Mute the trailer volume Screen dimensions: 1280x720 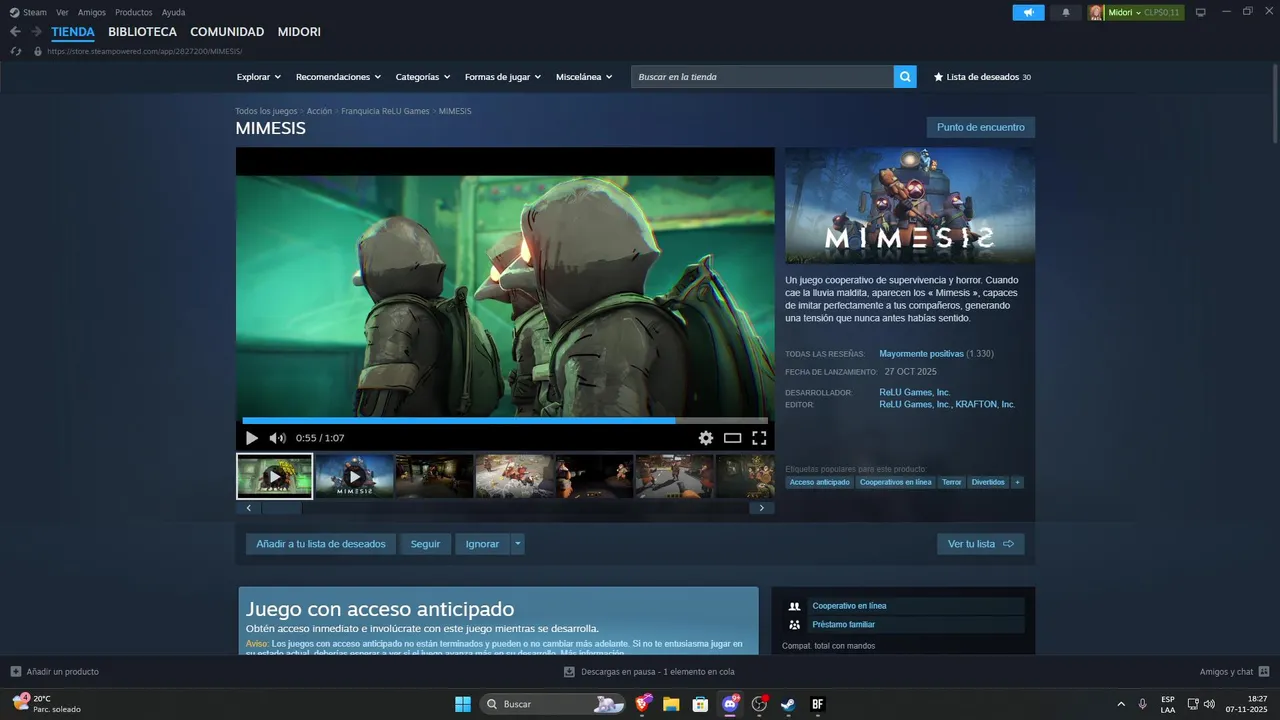click(x=277, y=438)
